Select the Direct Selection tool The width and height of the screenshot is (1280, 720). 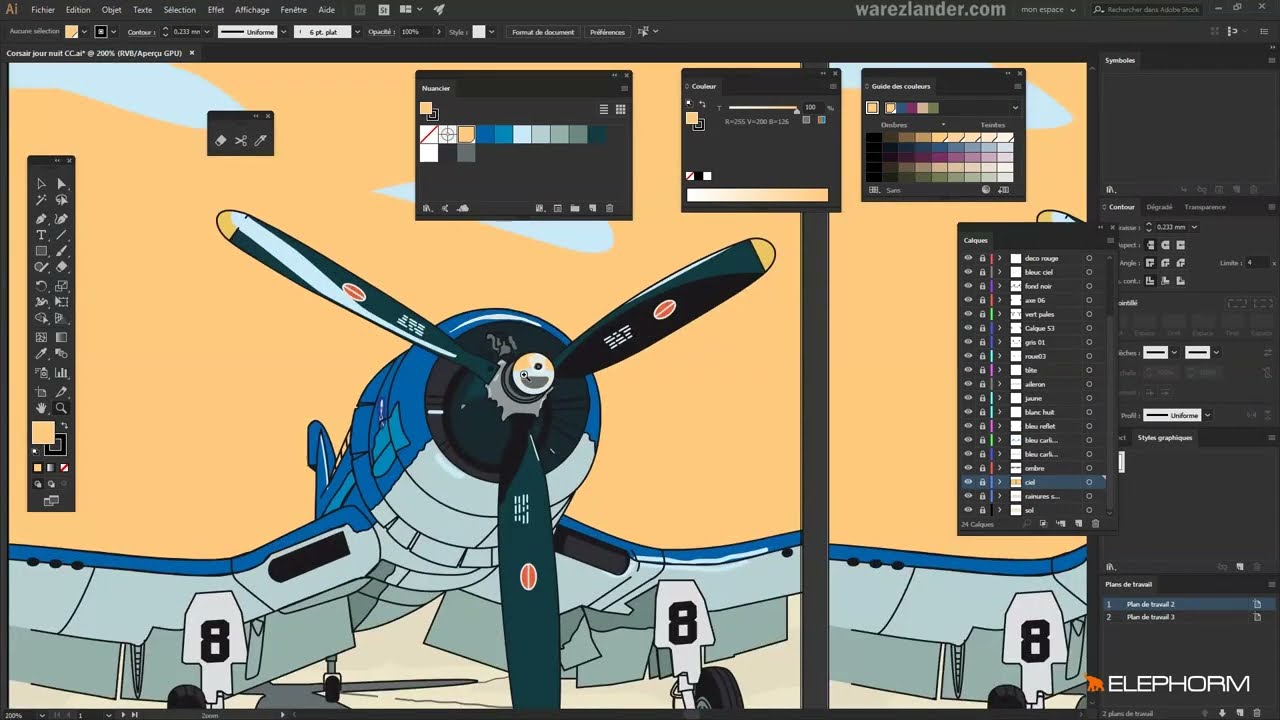pos(61,184)
